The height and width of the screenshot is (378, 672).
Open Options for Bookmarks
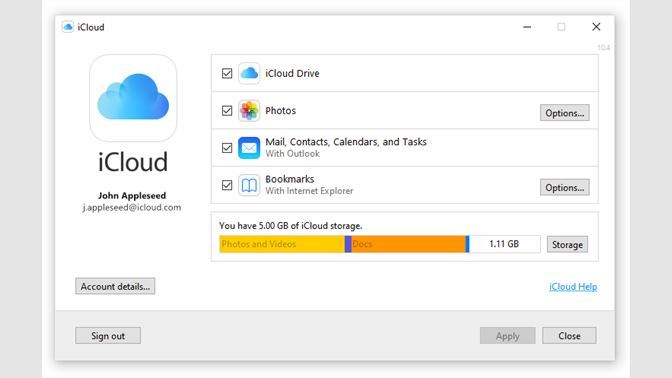[x=564, y=187]
